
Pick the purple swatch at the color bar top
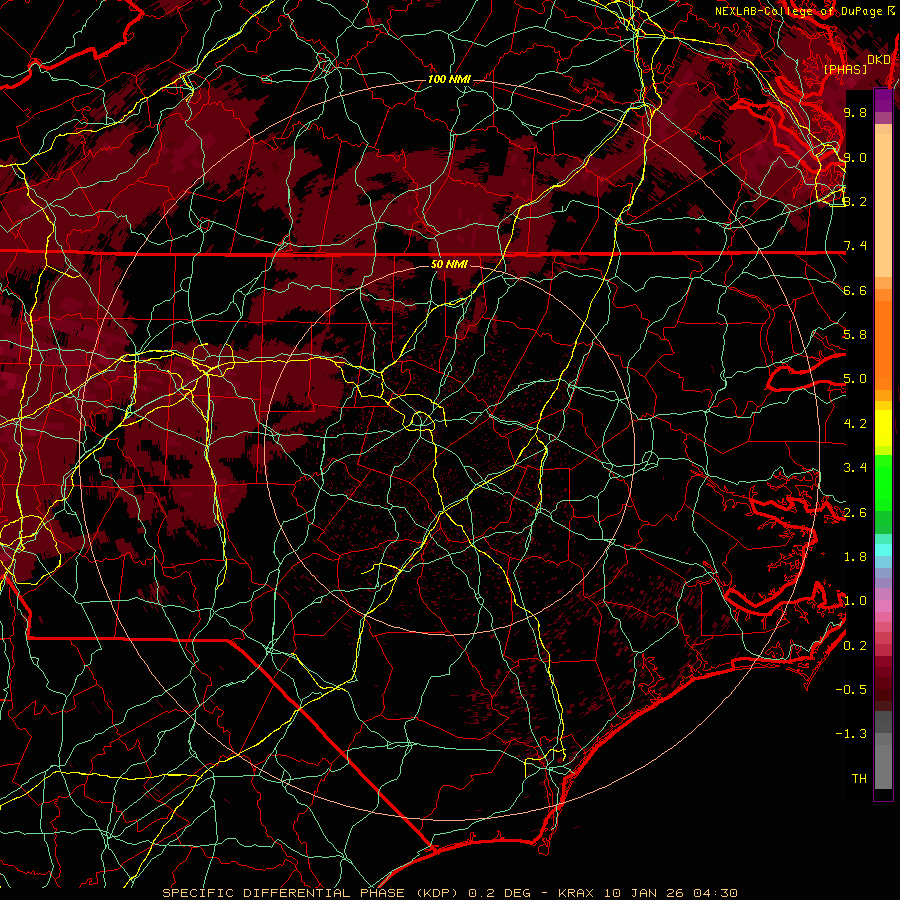point(883,100)
